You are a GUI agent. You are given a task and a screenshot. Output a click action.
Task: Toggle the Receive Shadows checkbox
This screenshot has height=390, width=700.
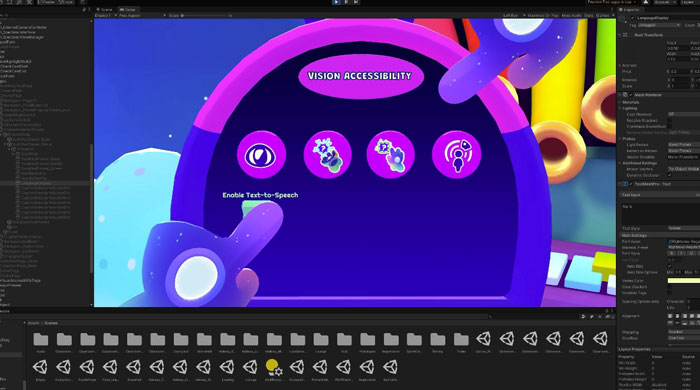coord(669,120)
